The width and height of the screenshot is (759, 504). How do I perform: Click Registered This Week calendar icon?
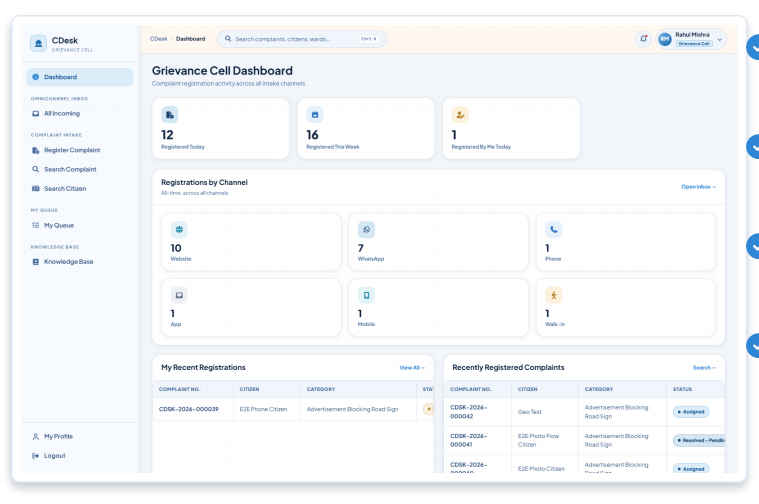315,115
